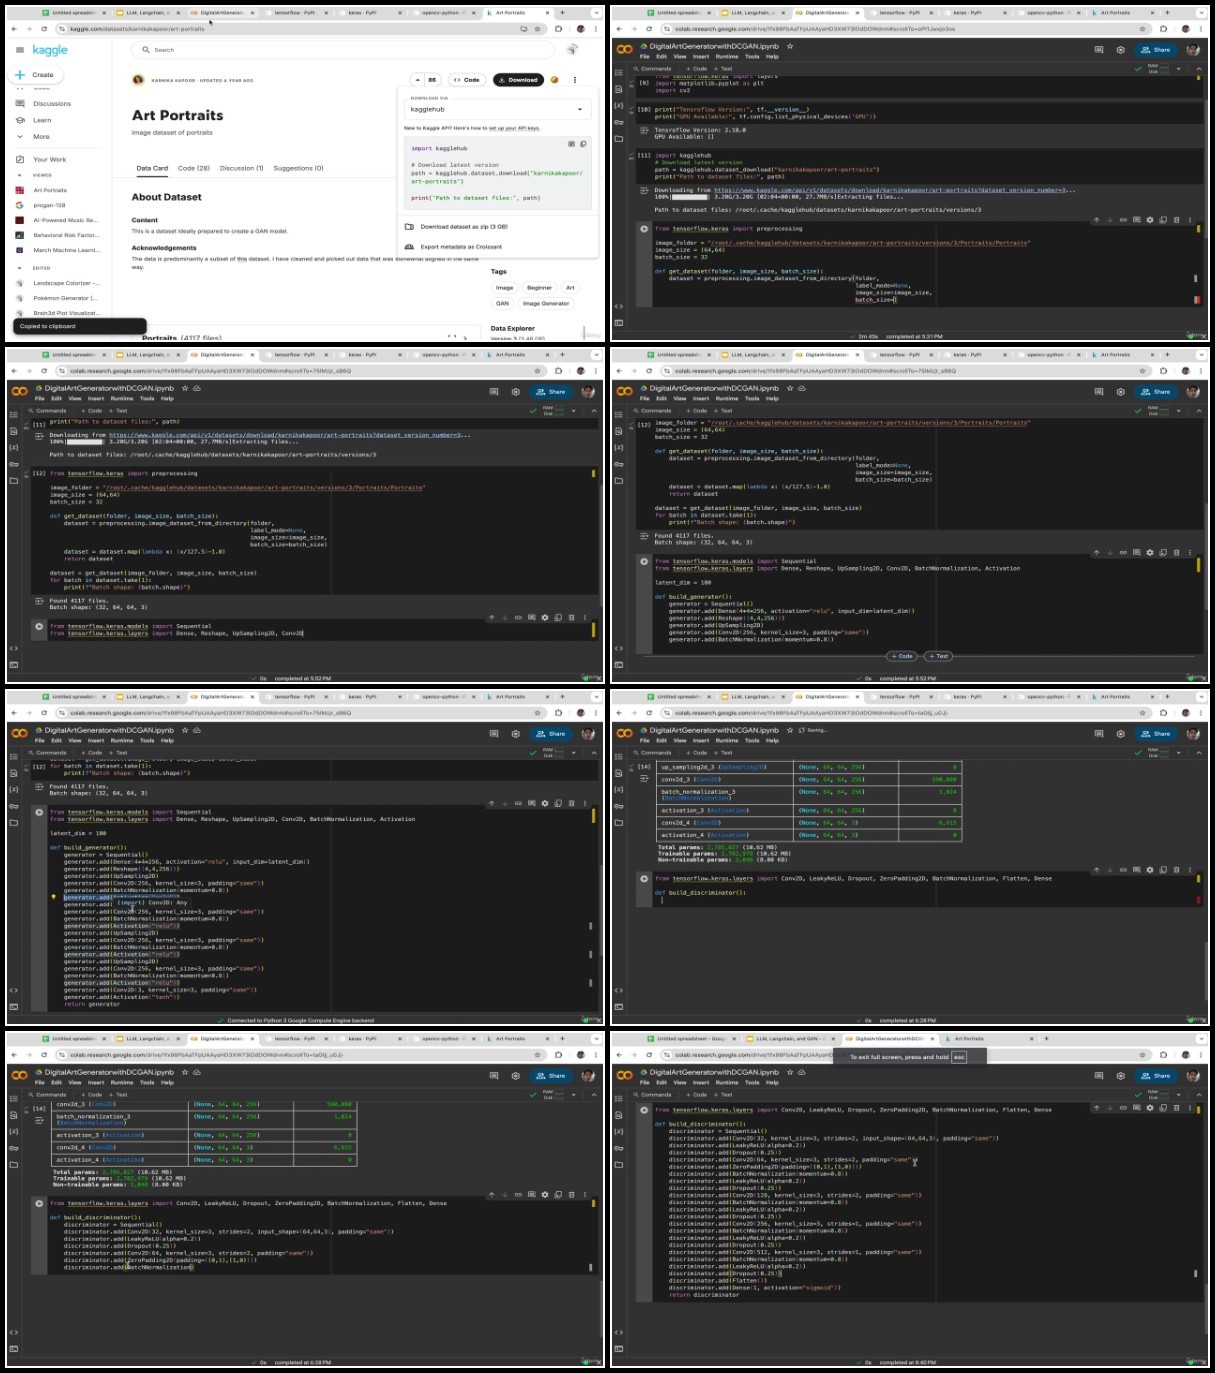Viewport: 1215px width, 1373px height.
Task: Delete the cell in the Colab window with 'import cv2'
Action: (1176, 220)
